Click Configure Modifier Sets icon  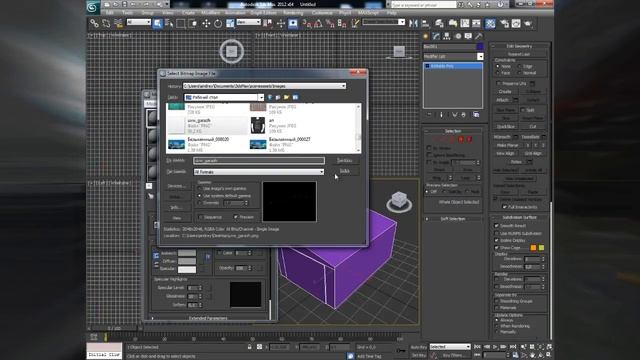click(476, 115)
